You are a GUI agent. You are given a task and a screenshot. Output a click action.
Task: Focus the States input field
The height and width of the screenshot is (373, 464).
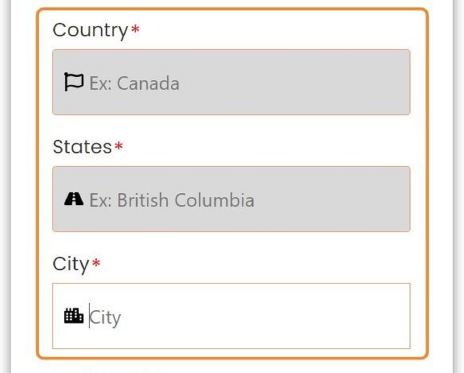[231, 199]
